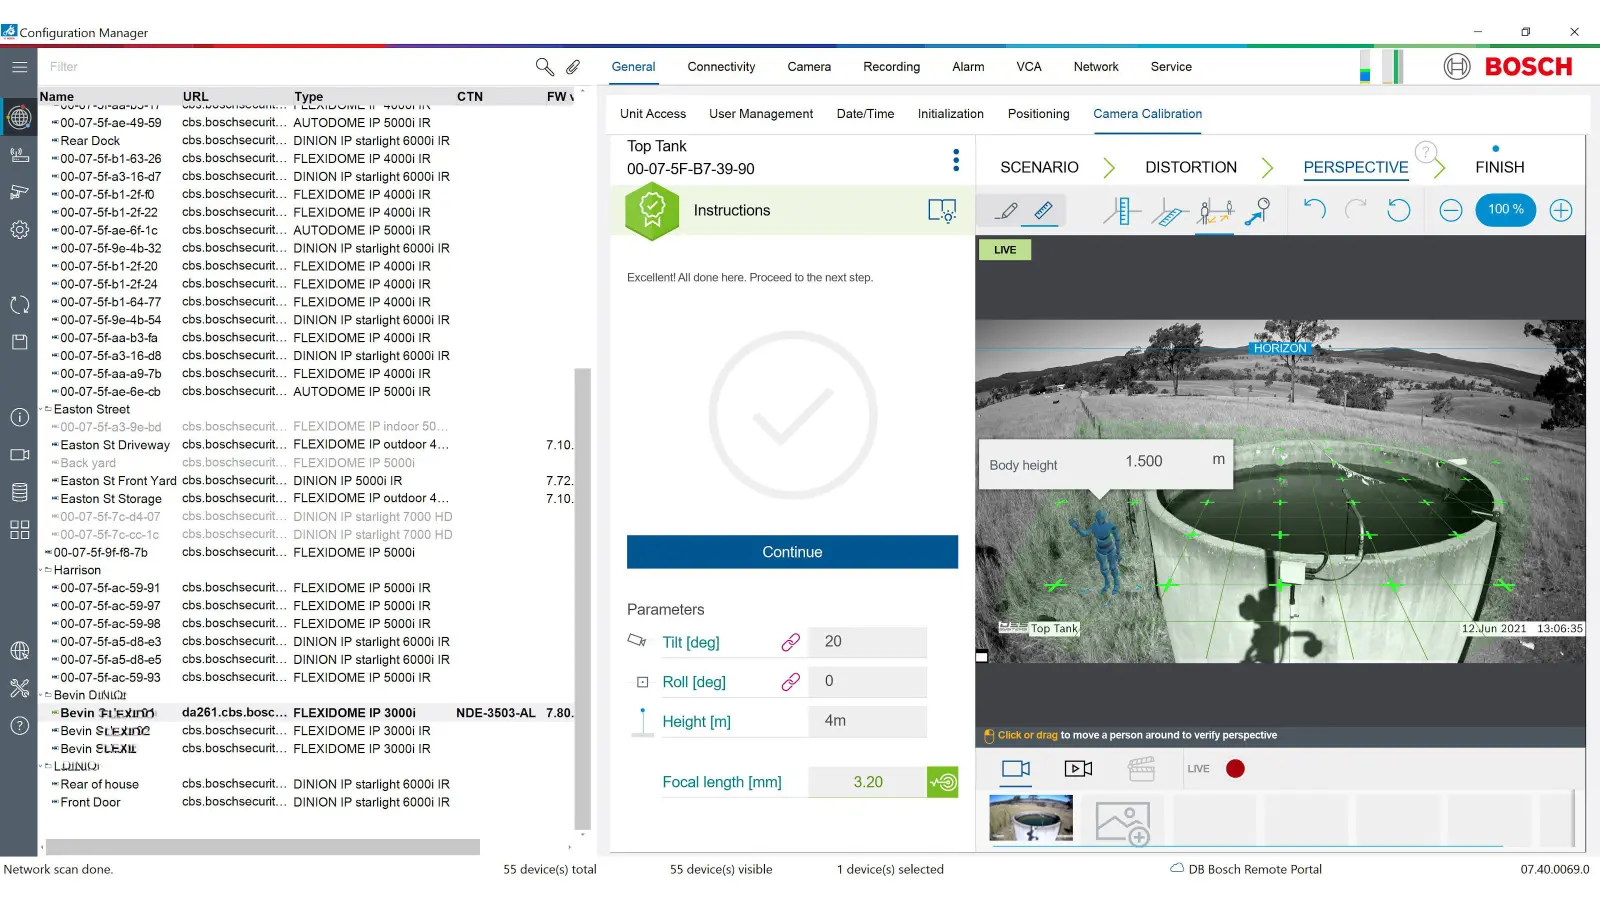Open the Connectivity main tab
The height and width of the screenshot is (900, 1600).
point(721,67)
